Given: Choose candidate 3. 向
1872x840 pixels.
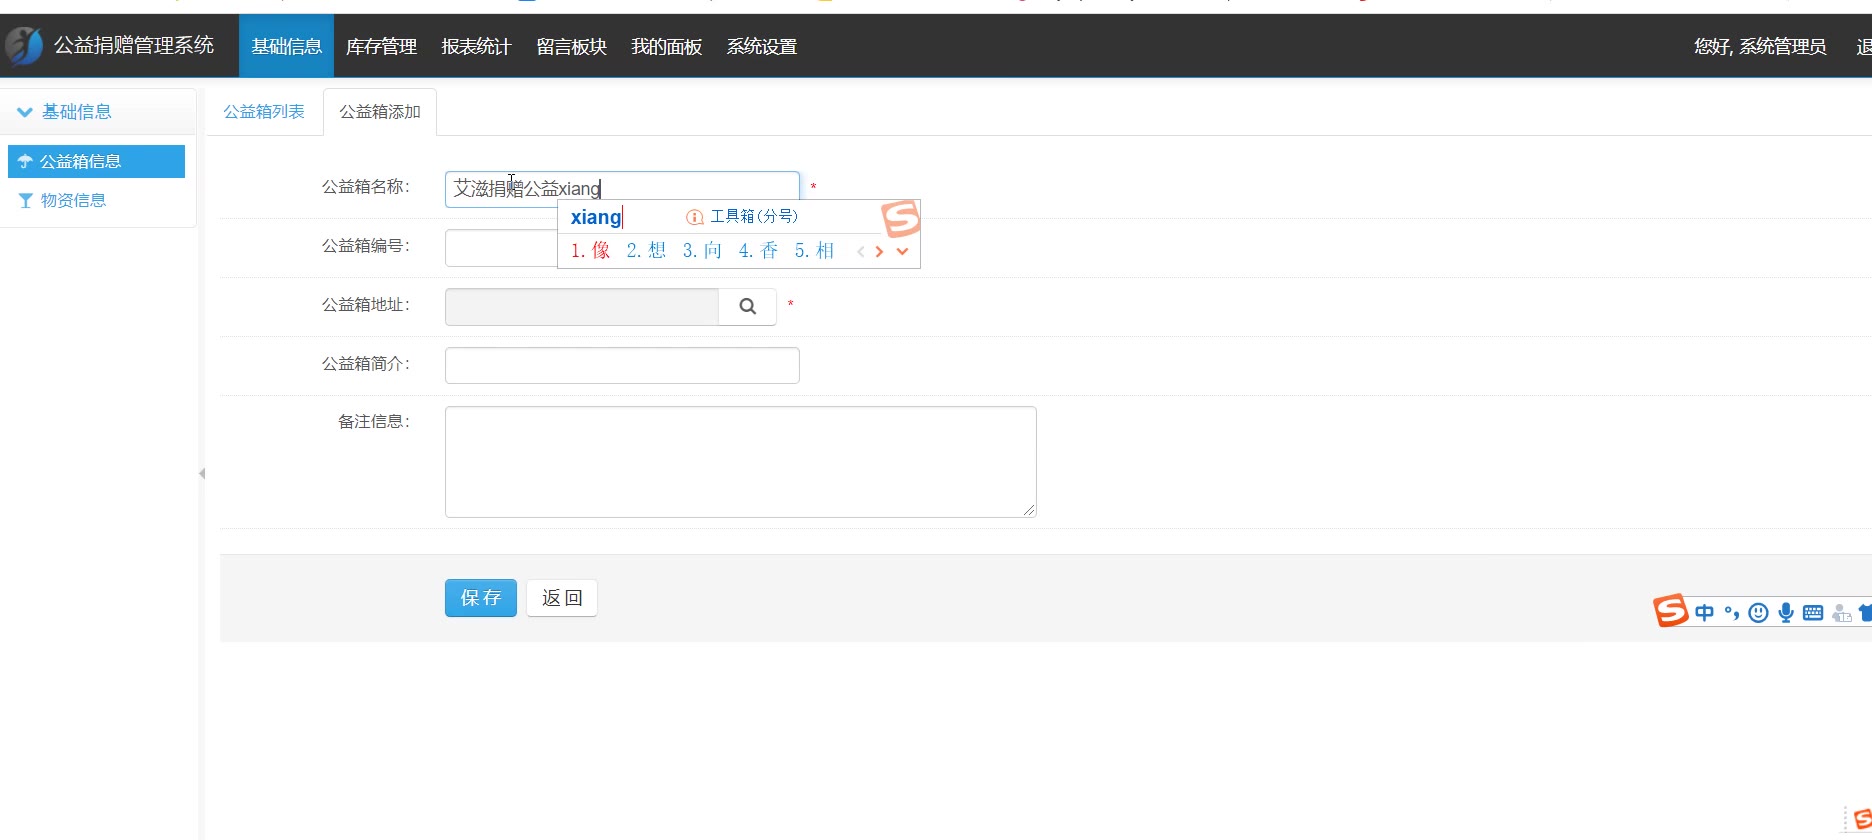Looking at the screenshot, I should pos(702,251).
